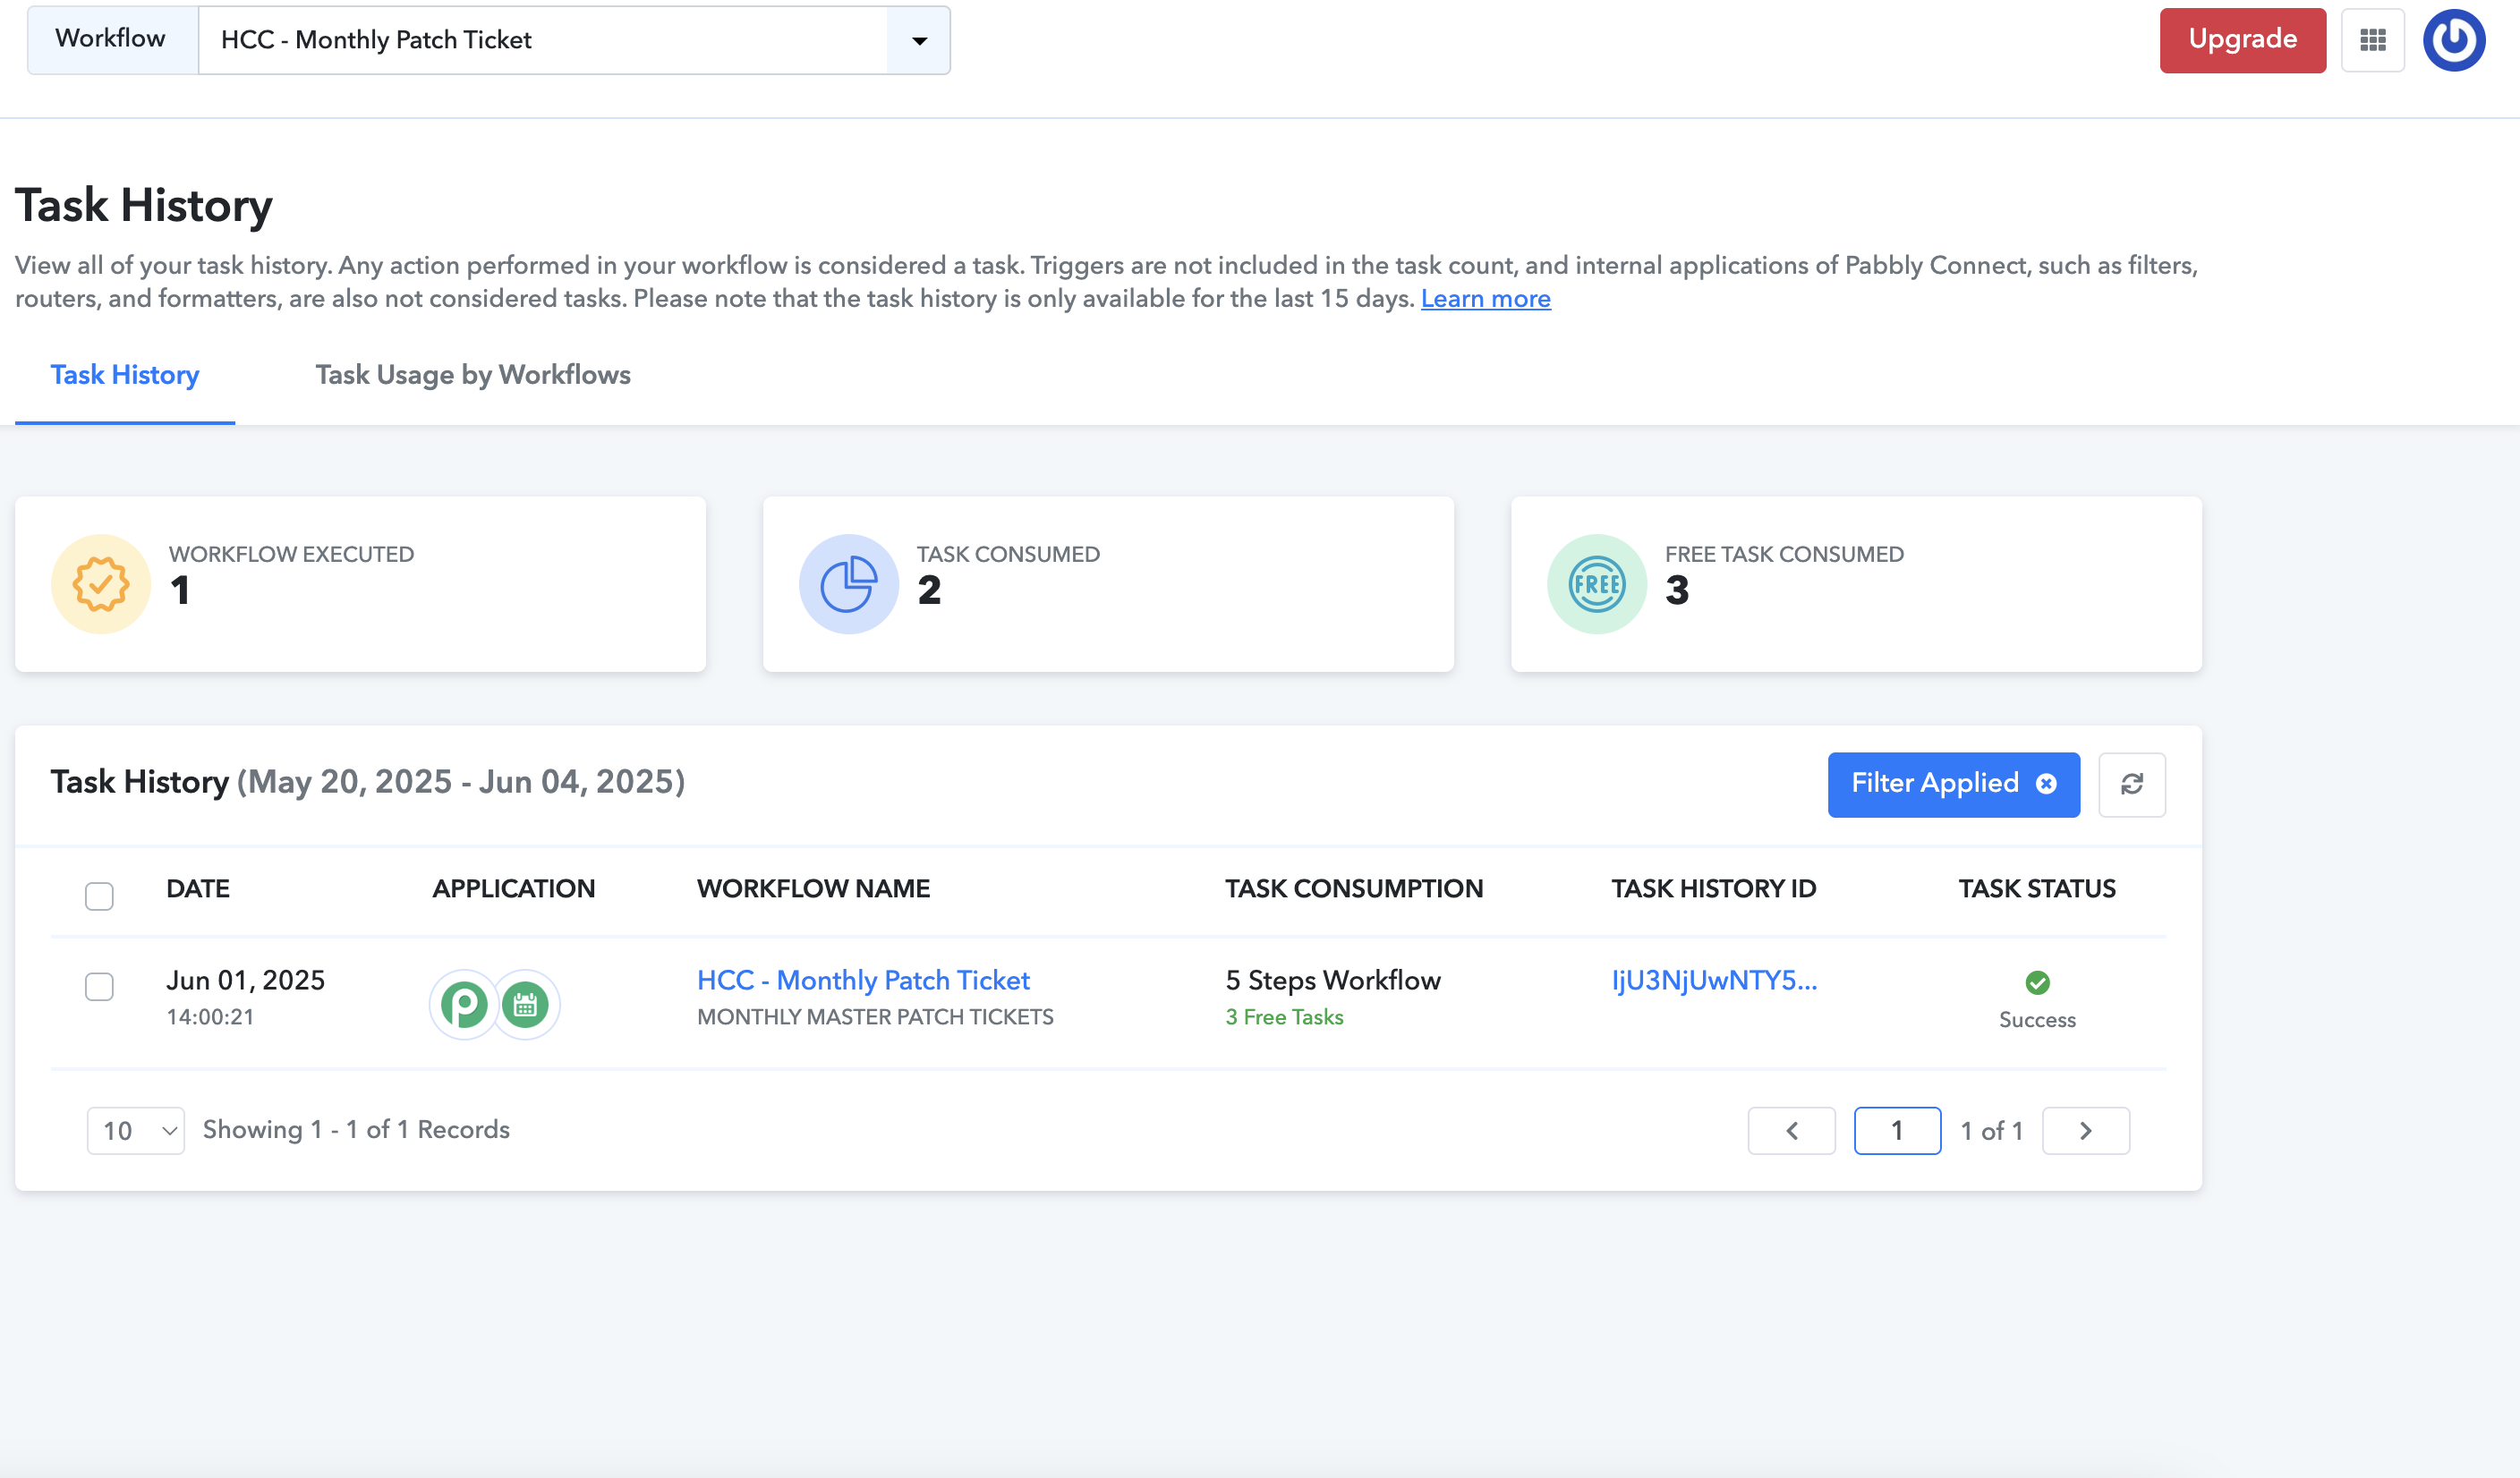This screenshot has height=1478, width=2520.
Task: Open the rows-per-page dropdown showing 10
Action: [x=136, y=1130]
